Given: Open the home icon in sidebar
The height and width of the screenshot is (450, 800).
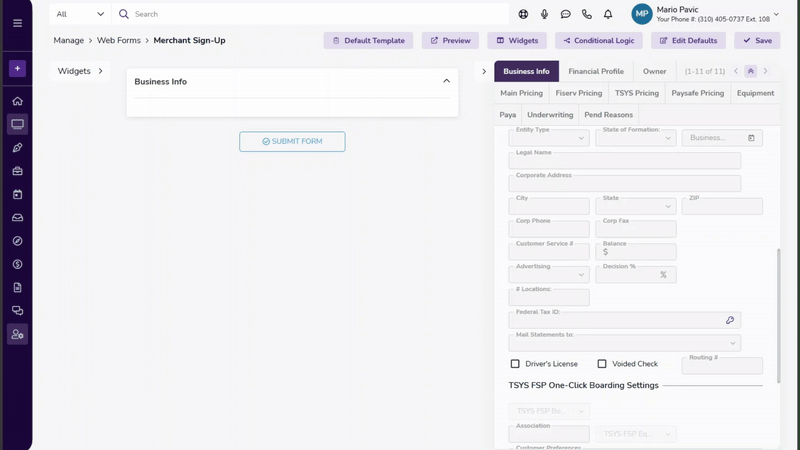Looking at the screenshot, I should tap(17, 101).
